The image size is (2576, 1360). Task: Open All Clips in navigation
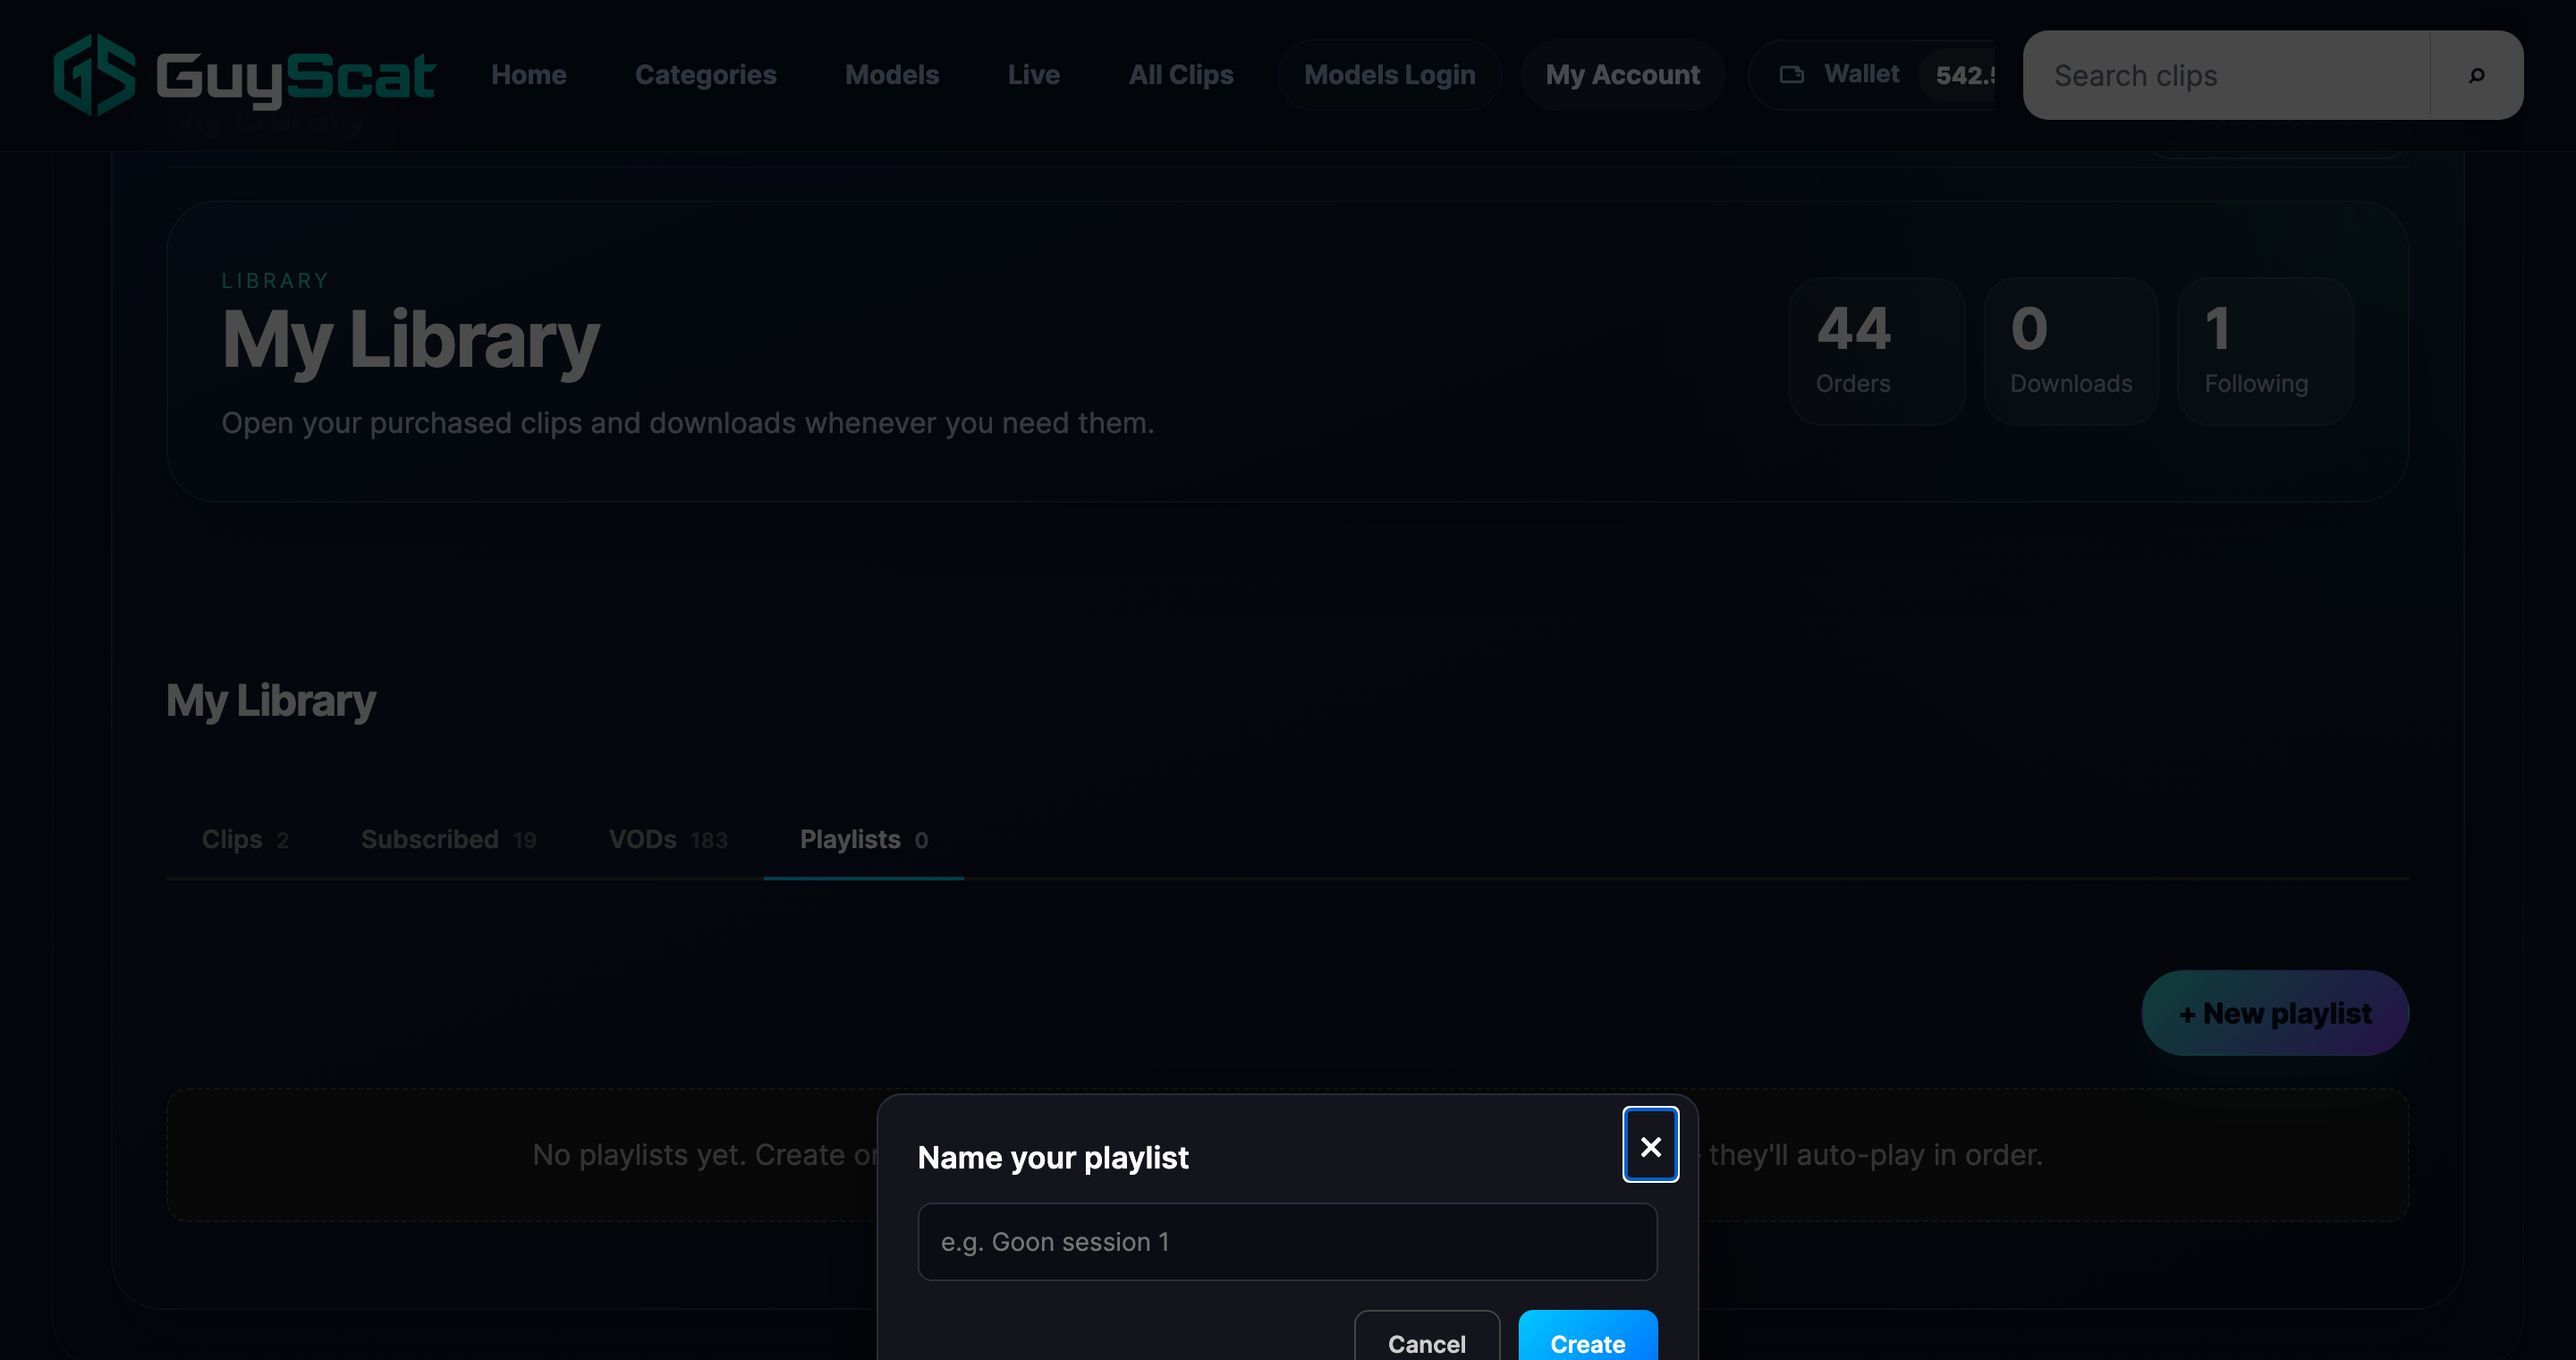1181,75
